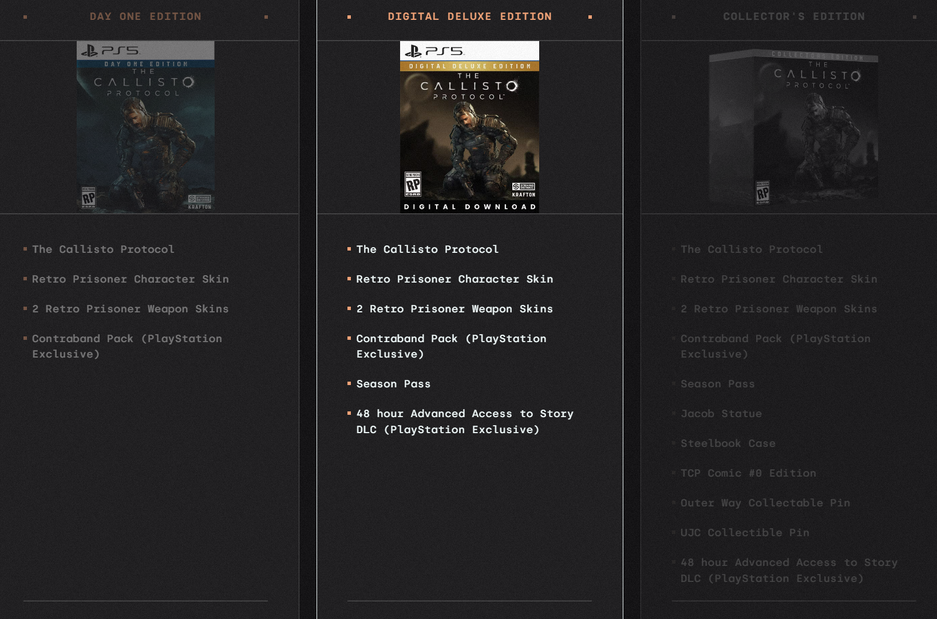Click '48 hour Advanced Access' in Collector's list
The image size is (937, 619).
click(x=789, y=570)
